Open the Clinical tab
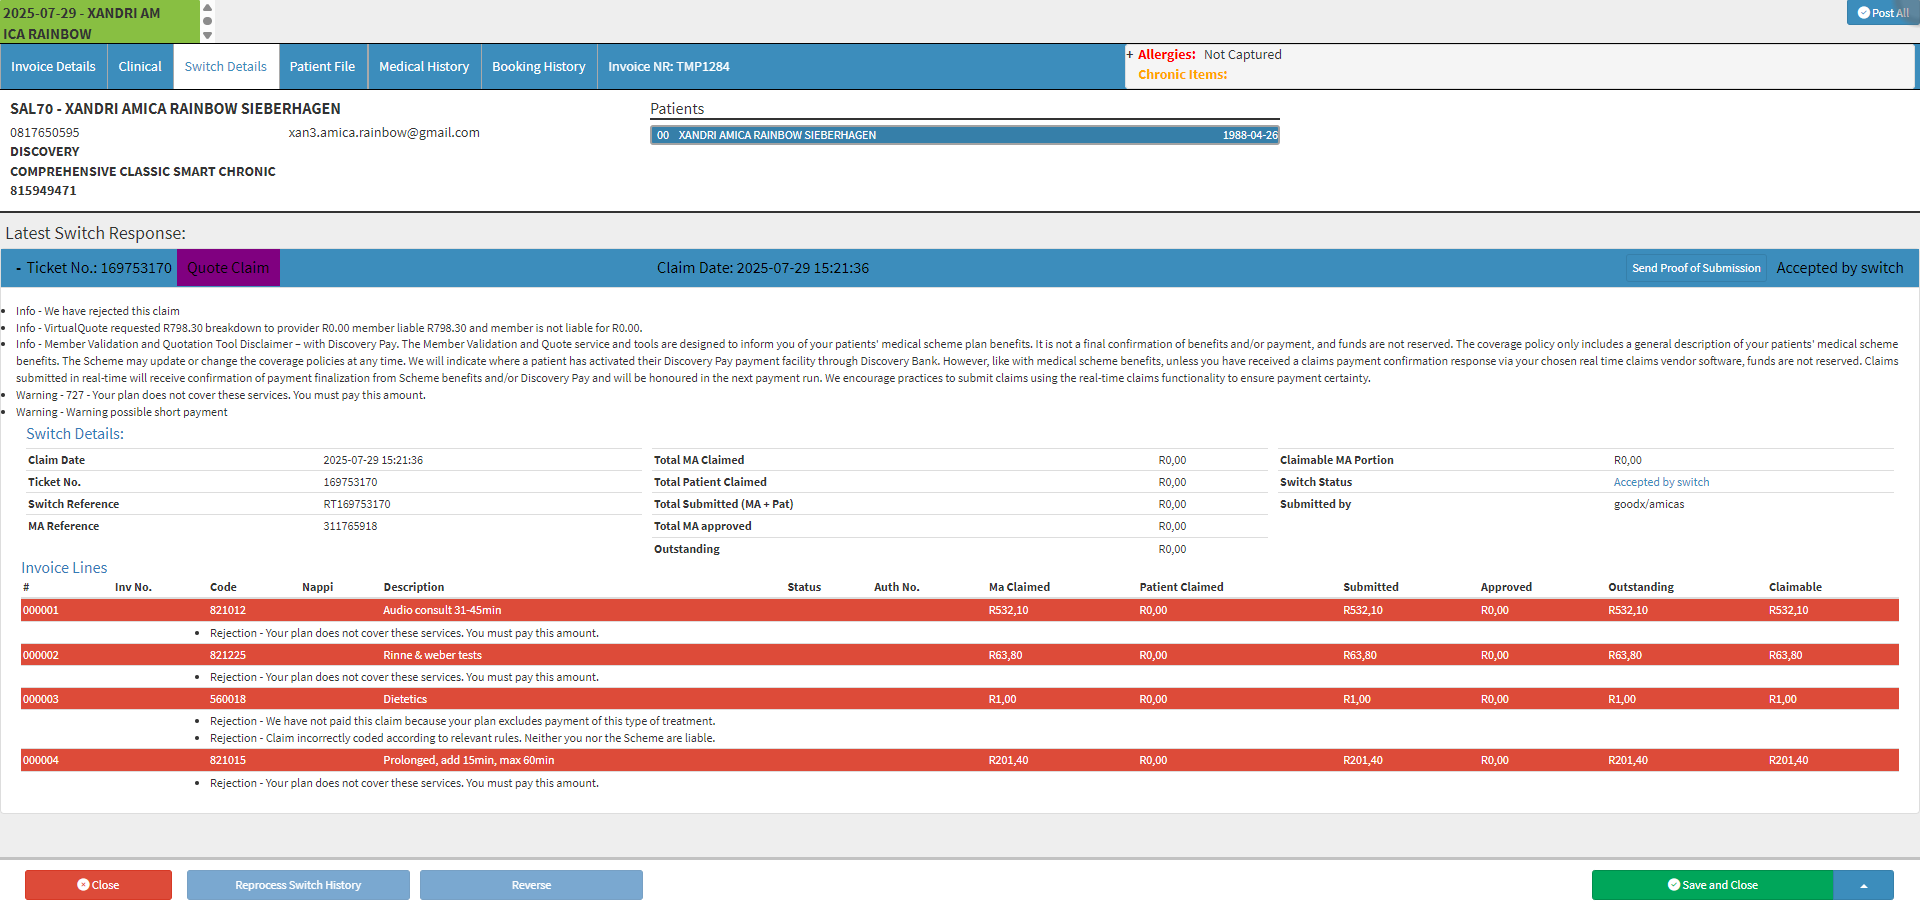The height and width of the screenshot is (908, 1920). [140, 67]
